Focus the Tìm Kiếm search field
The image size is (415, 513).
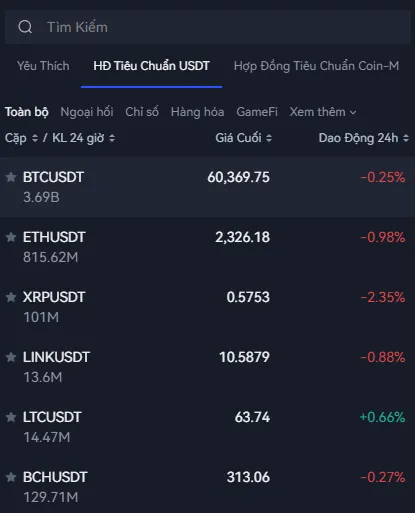[x=208, y=27]
